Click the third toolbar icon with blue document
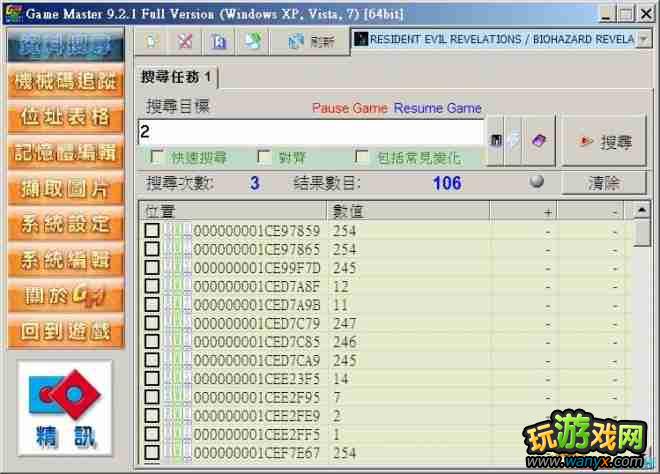660x474 pixels. click(x=218, y=41)
